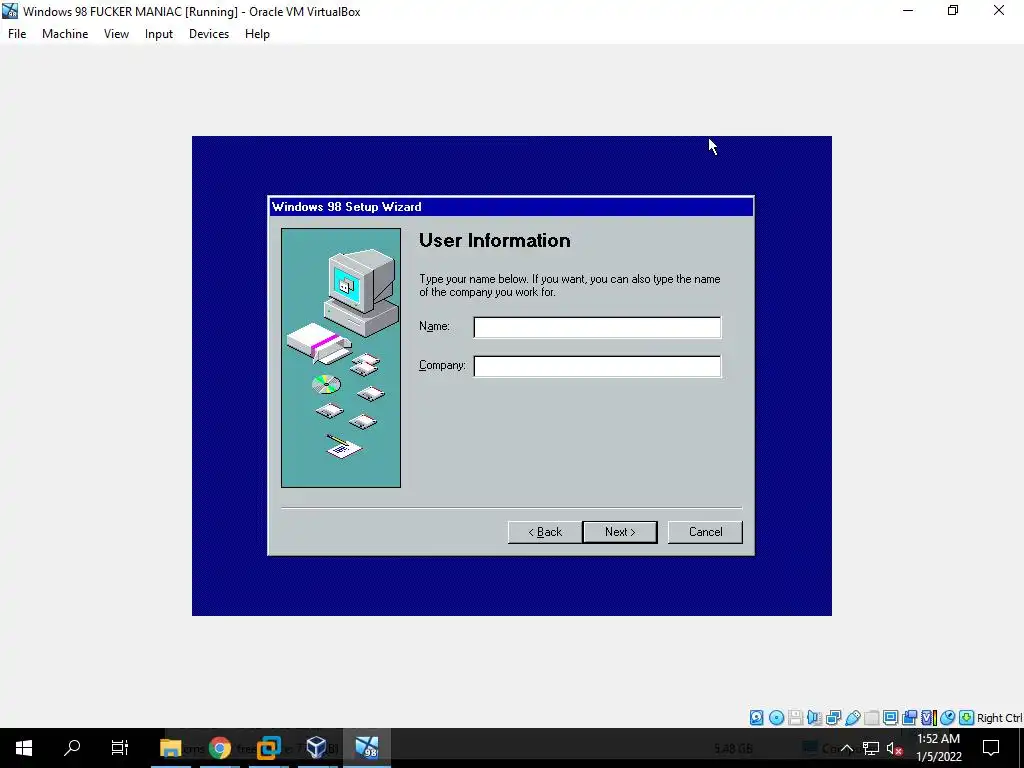The width and height of the screenshot is (1024, 768).
Task: Click the network adapters status icon
Action: click(833, 718)
